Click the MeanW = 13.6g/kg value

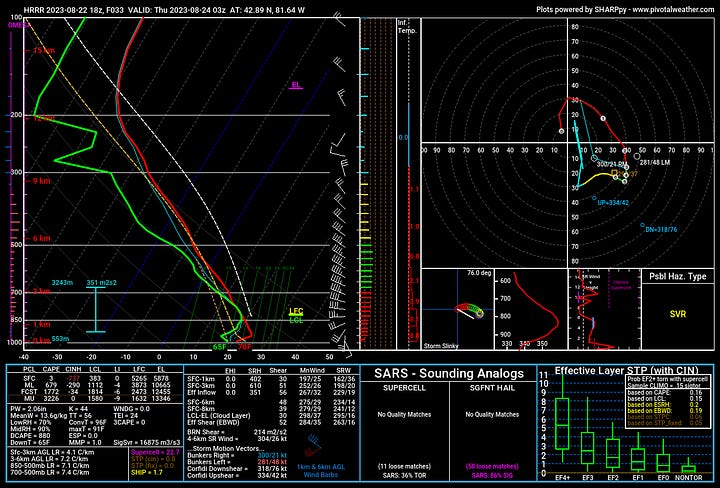(x=37, y=415)
